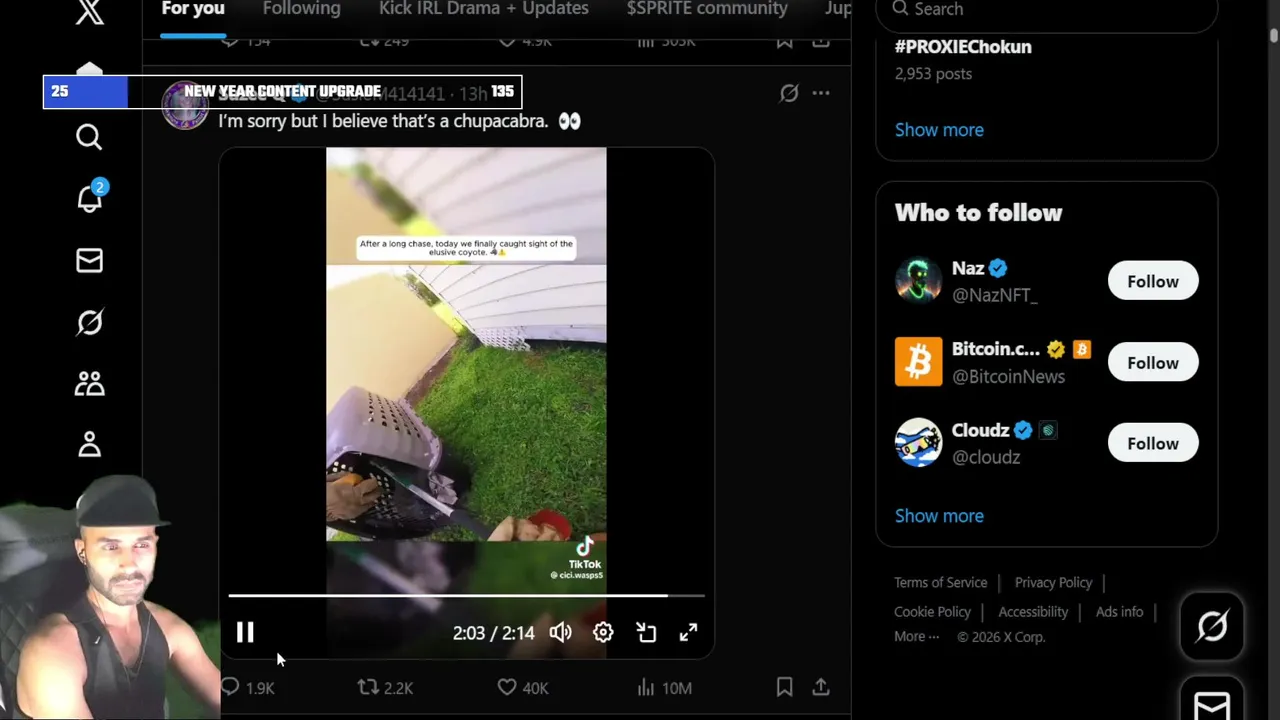Reply to chupacabra post with 1.9K comments
Screen dimensions: 1280x720
247,688
